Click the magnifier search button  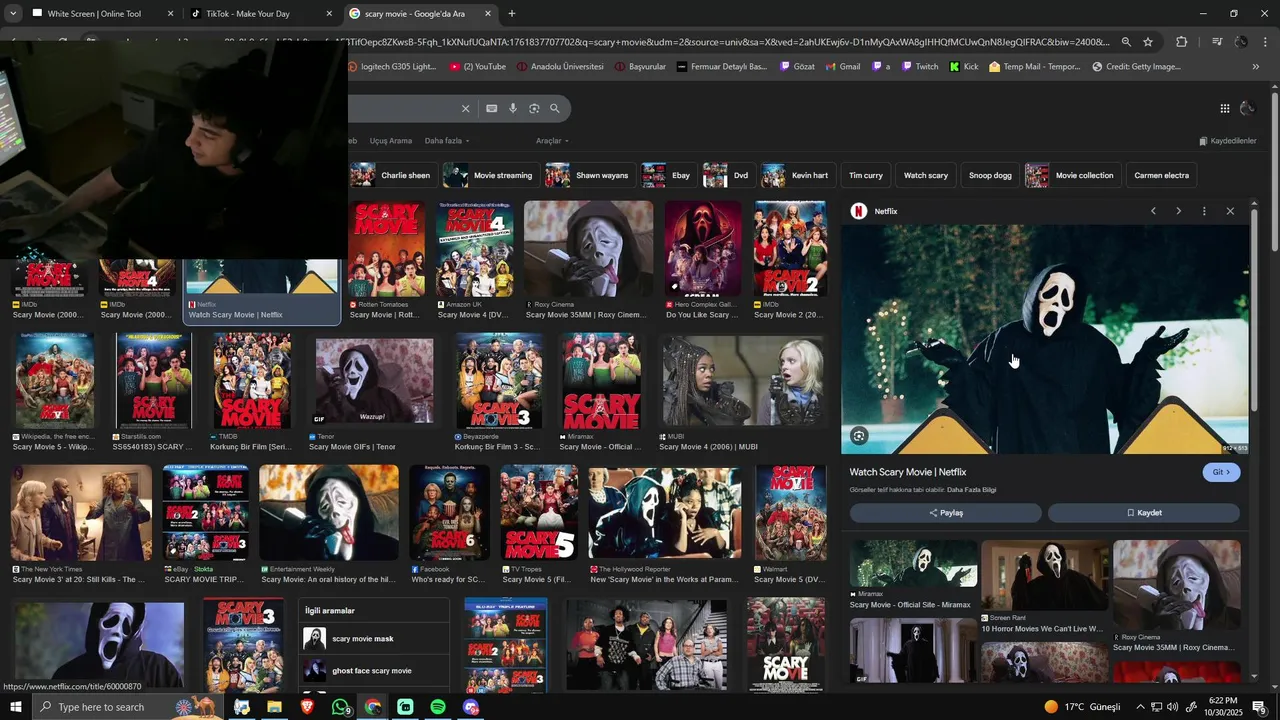pyautogui.click(x=555, y=108)
